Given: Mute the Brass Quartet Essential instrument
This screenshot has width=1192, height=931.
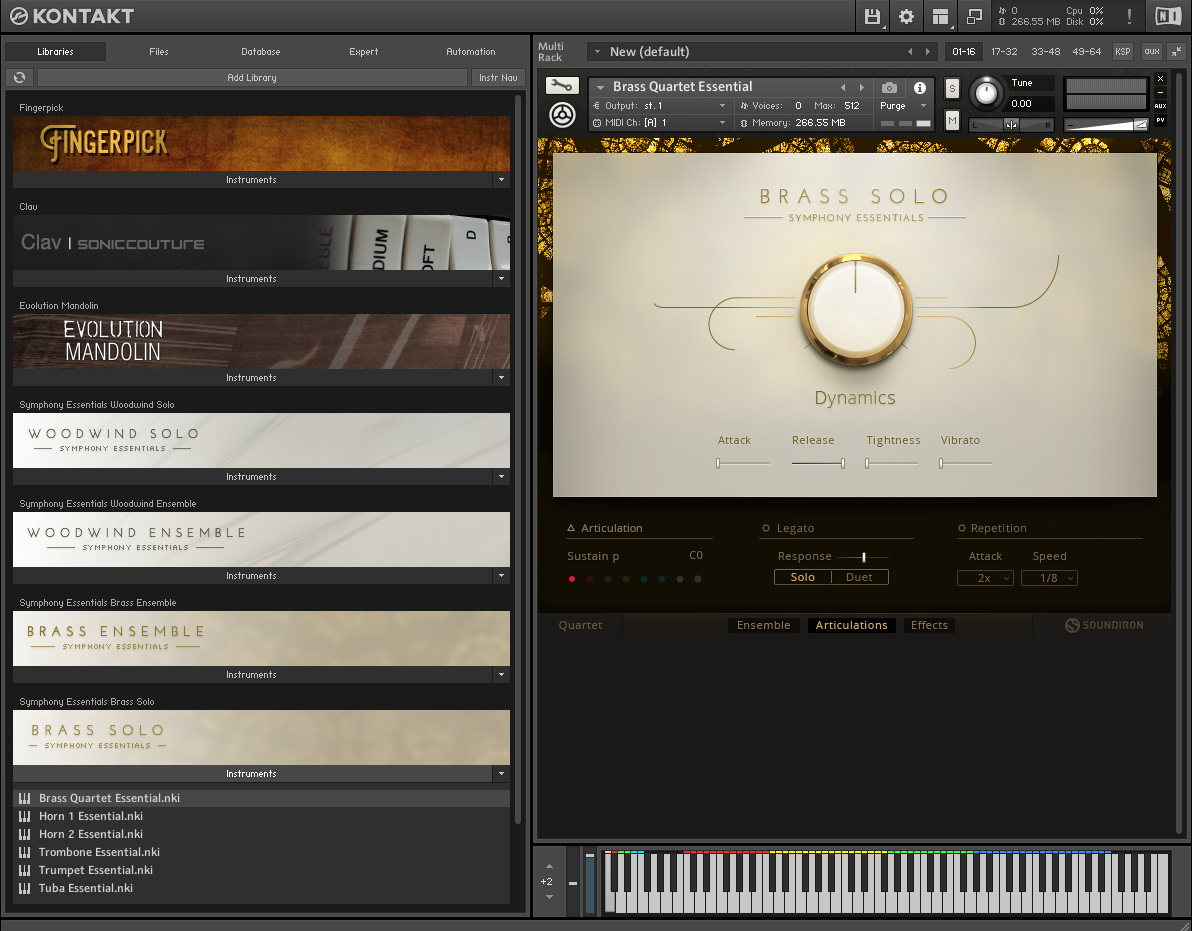Looking at the screenshot, I should coord(952,120).
